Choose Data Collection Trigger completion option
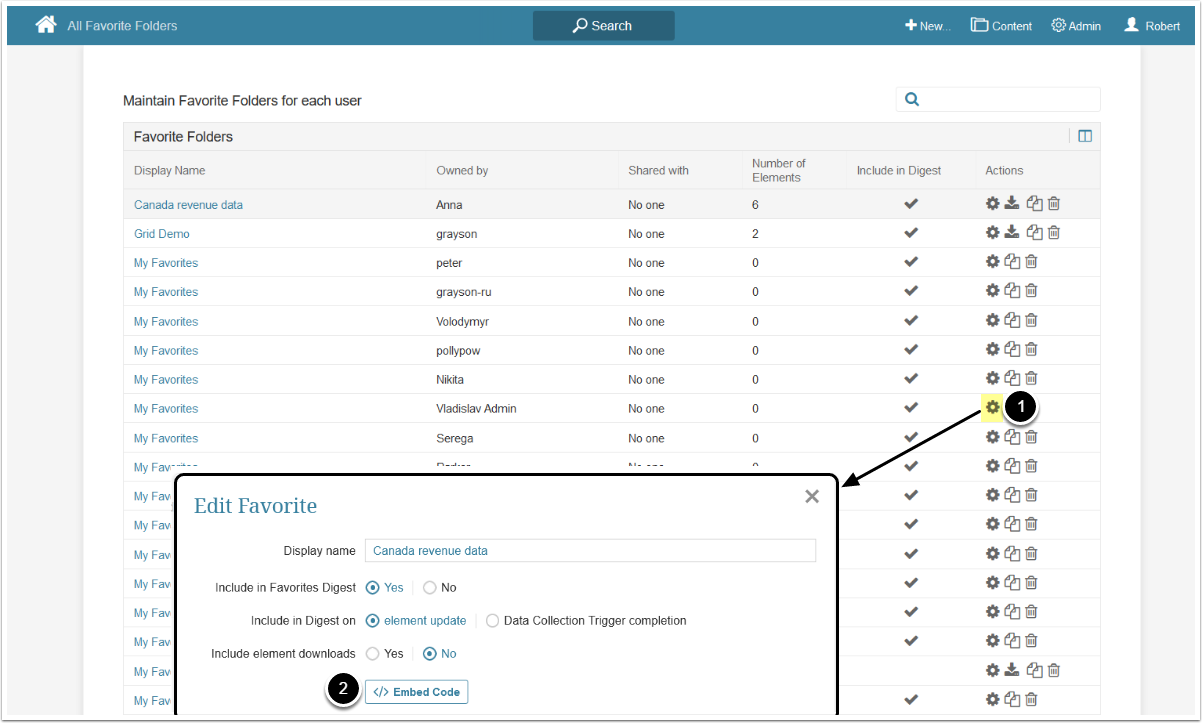 pyautogui.click(x=493, y=621)
